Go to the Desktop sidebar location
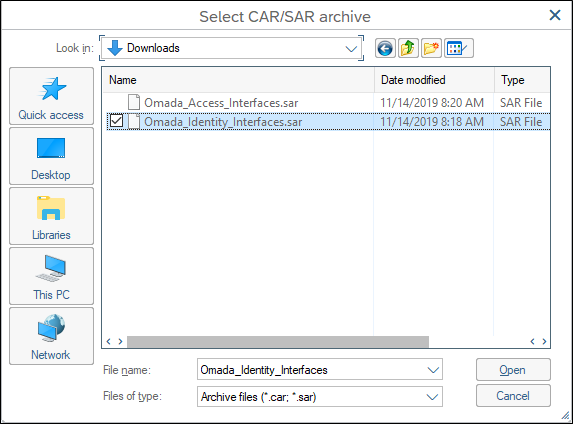573x424 pixels. (51, 156)
